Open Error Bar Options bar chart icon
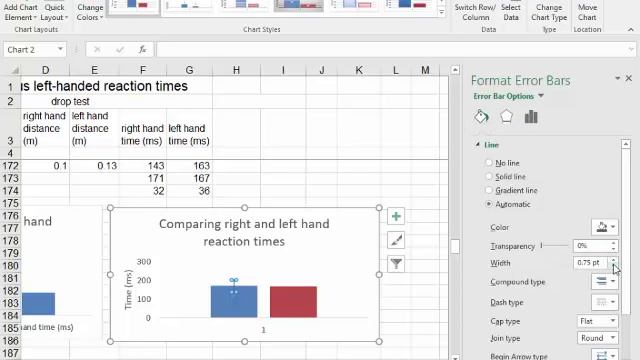This screenshot has width=640, height=360. pos(531,117)
